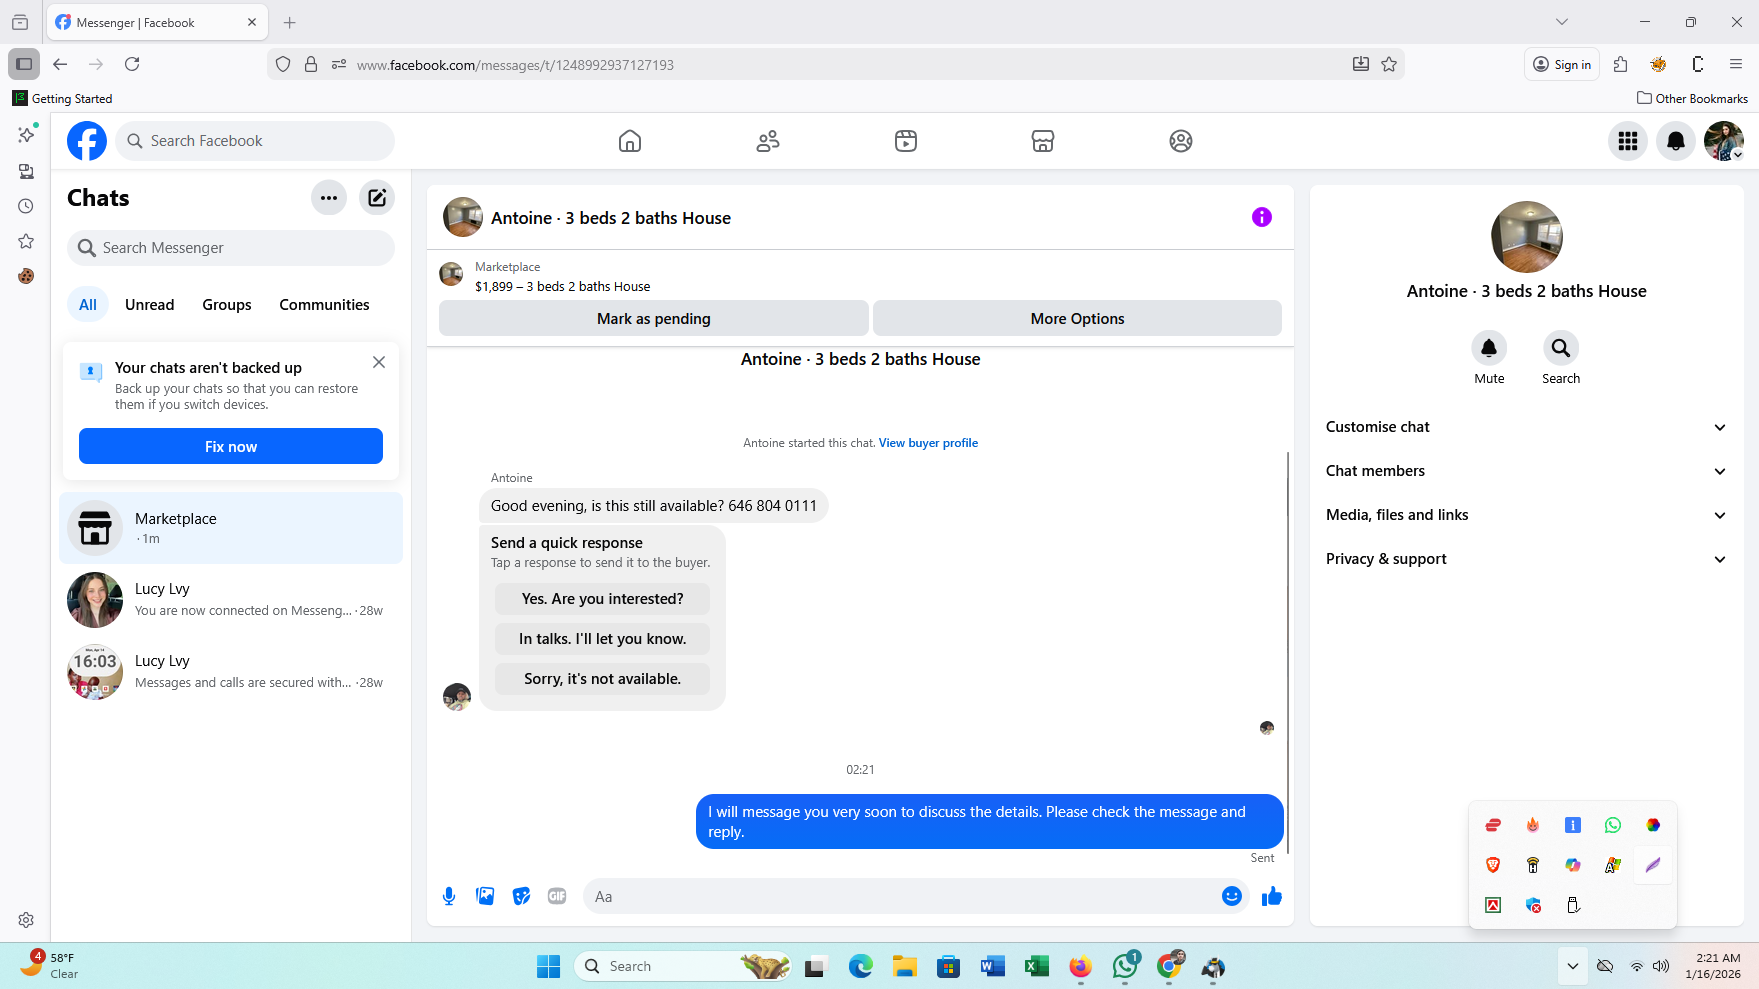Open Facebook Home icon
The image size is (1759, 989).
[x=630, y=141]
